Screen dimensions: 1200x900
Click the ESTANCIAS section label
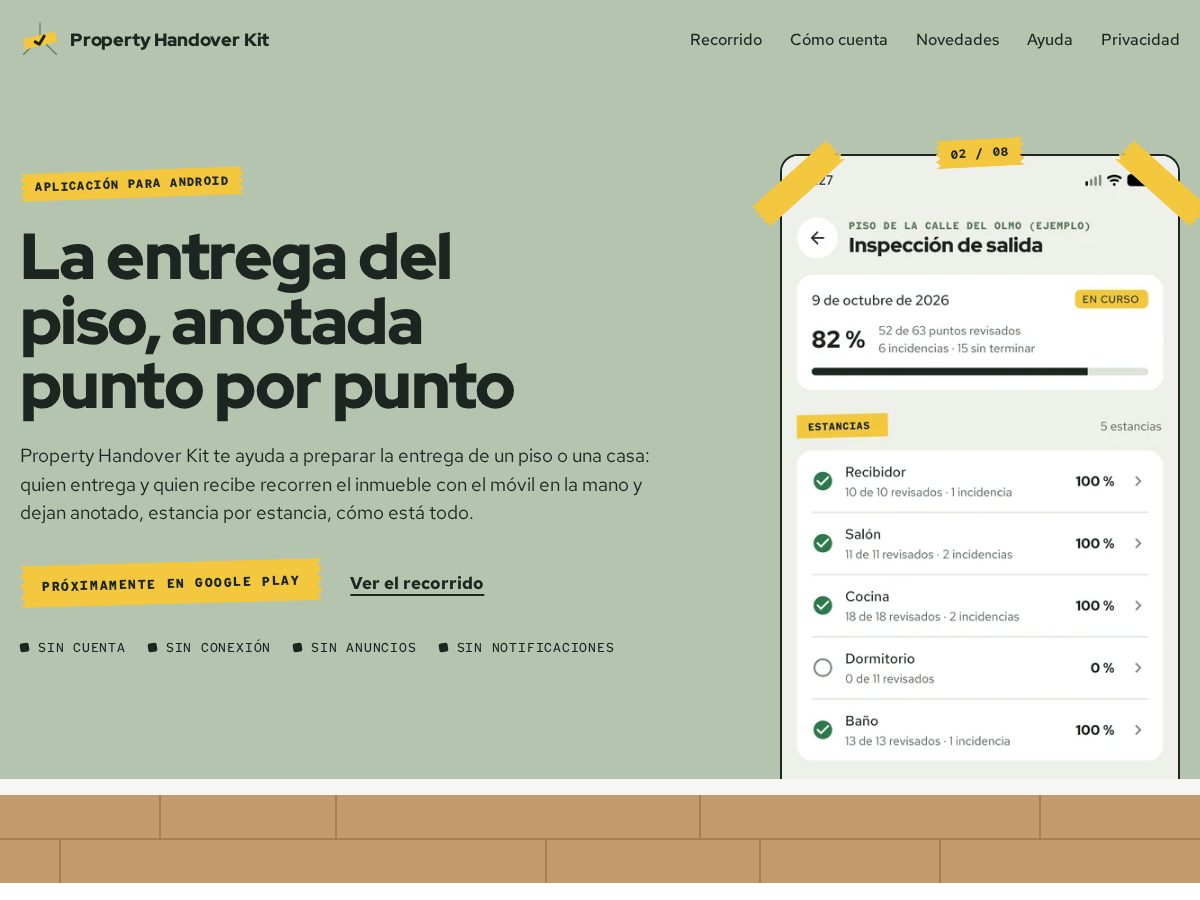tap(842, 426)
